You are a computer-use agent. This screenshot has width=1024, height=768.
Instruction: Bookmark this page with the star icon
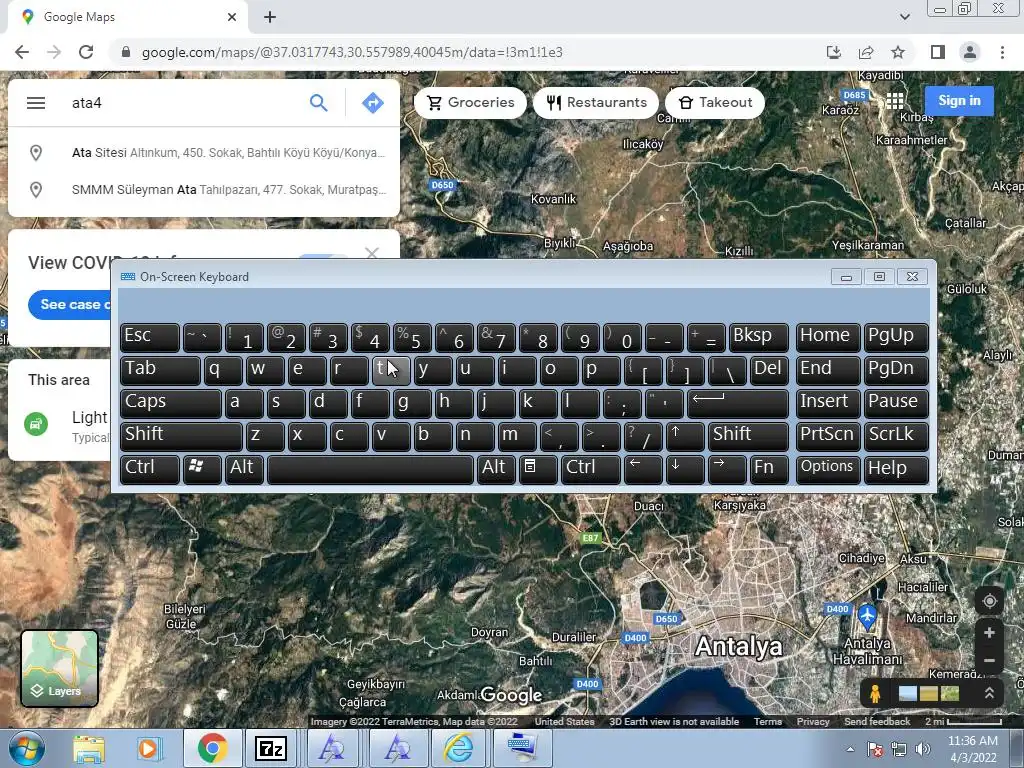pyautogui.click(x=898, y=52)
